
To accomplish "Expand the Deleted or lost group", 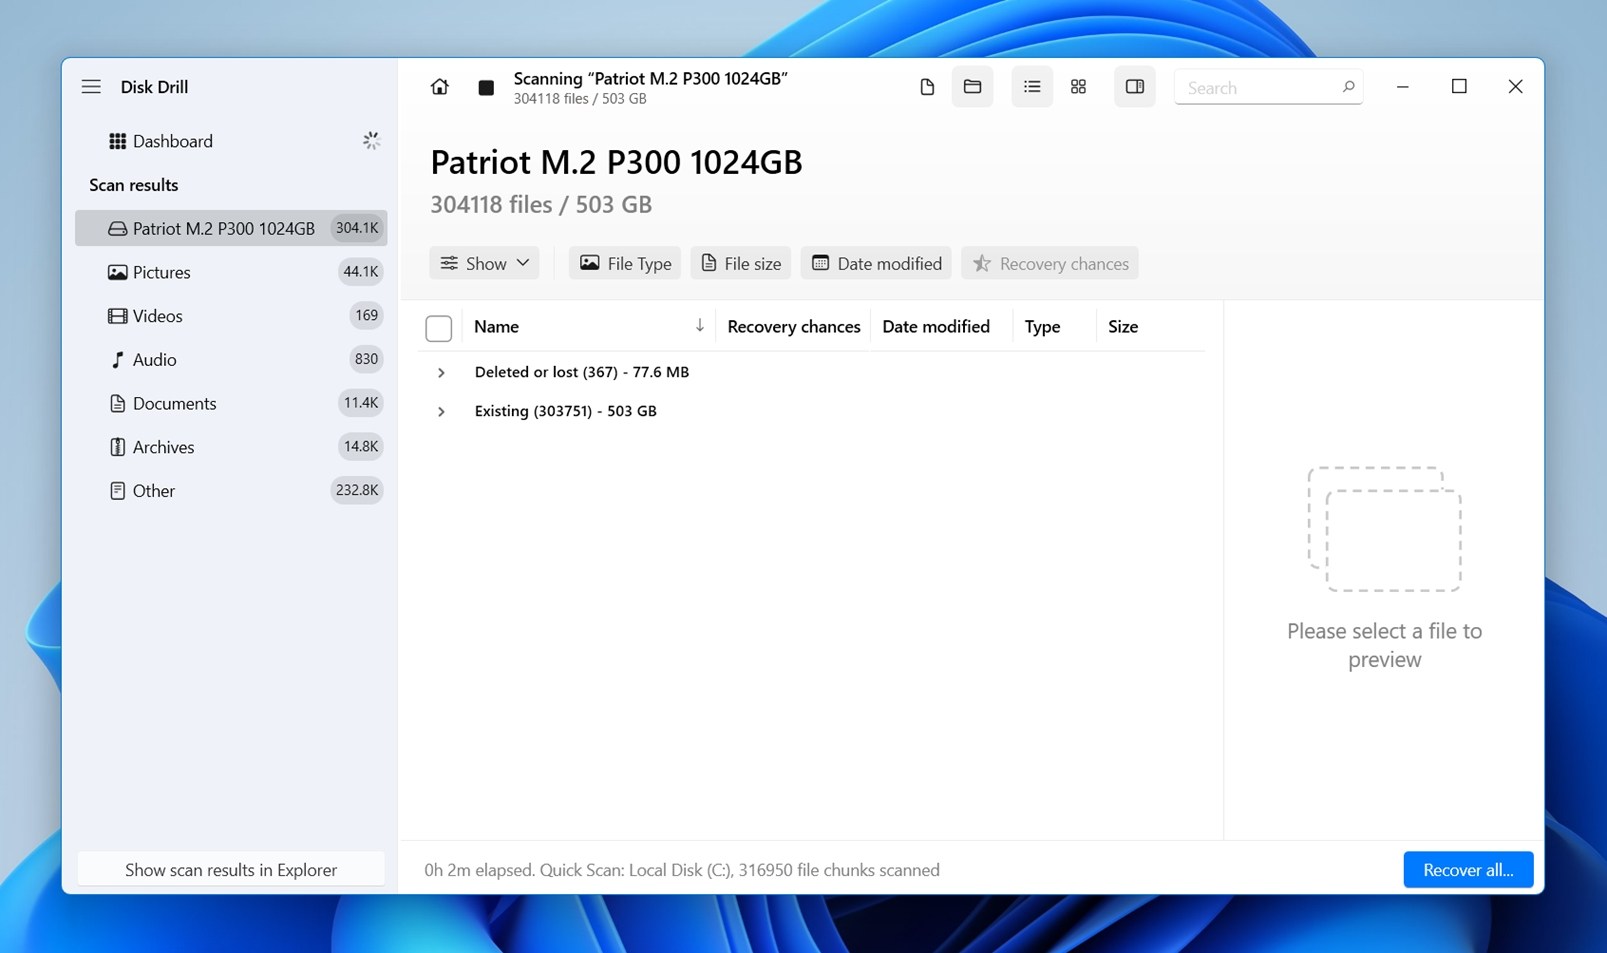I will point(441,373).
